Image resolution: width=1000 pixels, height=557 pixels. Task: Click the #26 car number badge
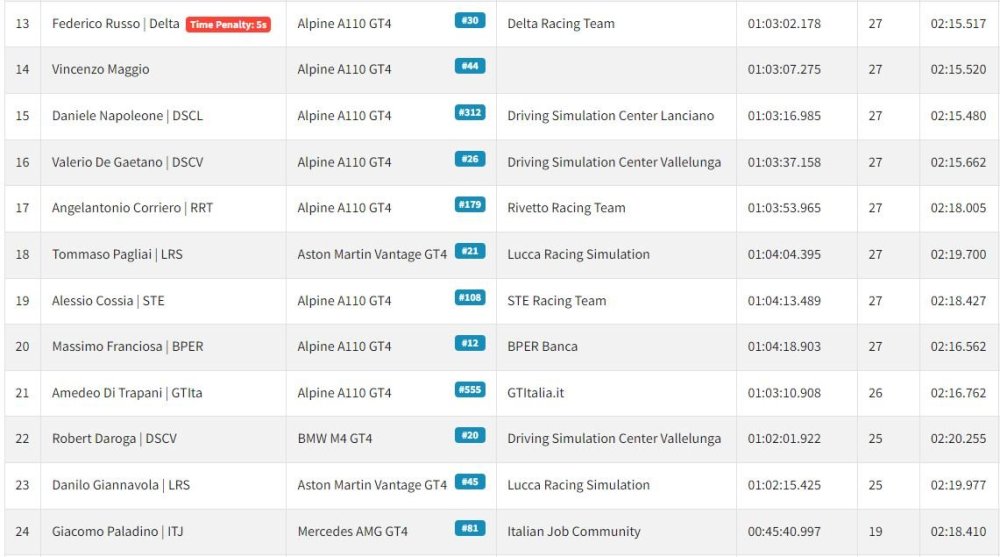(x=470, y=159)
